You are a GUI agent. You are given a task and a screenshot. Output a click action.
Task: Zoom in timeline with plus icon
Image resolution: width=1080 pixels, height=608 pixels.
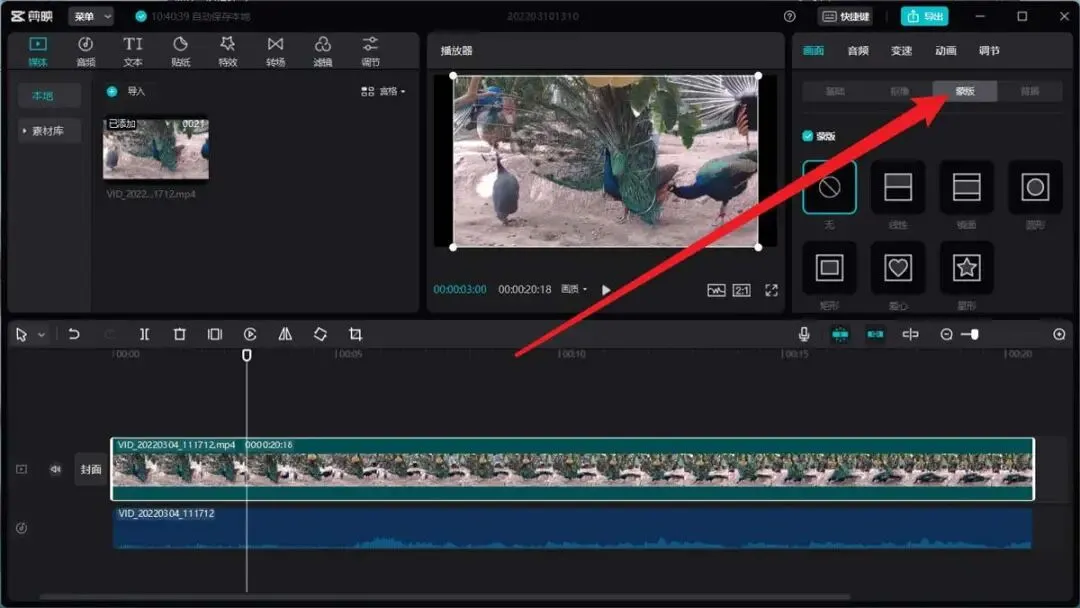[x=1059, y=334]
